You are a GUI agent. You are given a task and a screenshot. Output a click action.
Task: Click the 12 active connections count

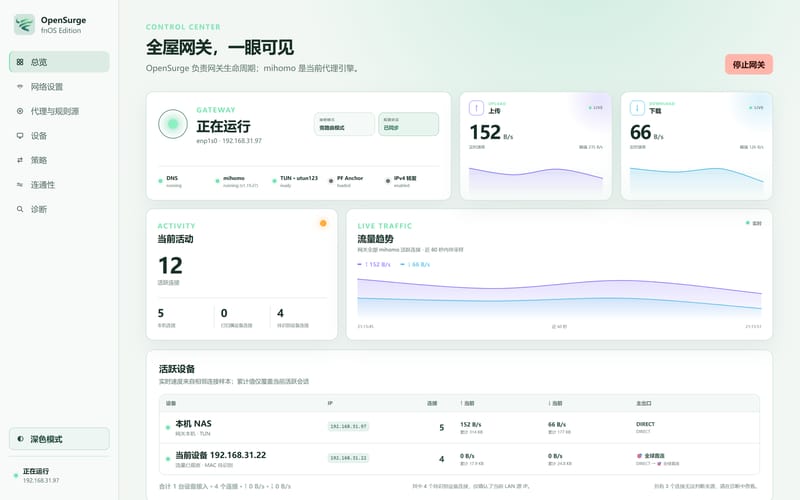click(170, 266)
